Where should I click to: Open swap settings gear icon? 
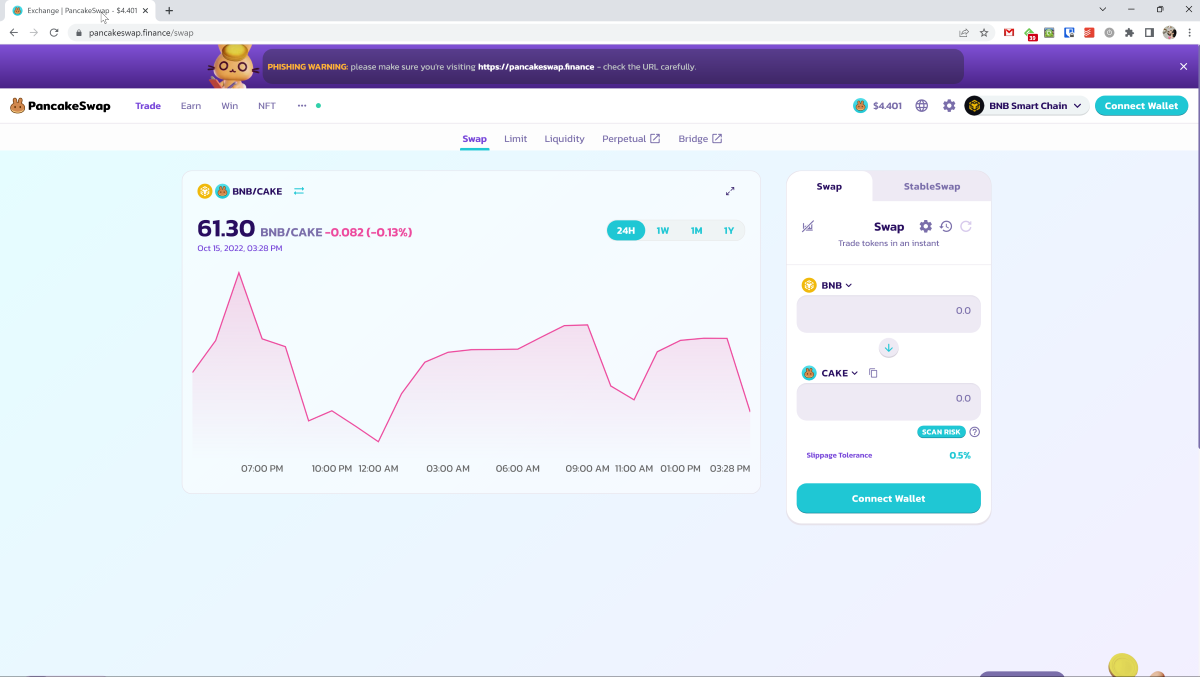click(x=926, y=227)
